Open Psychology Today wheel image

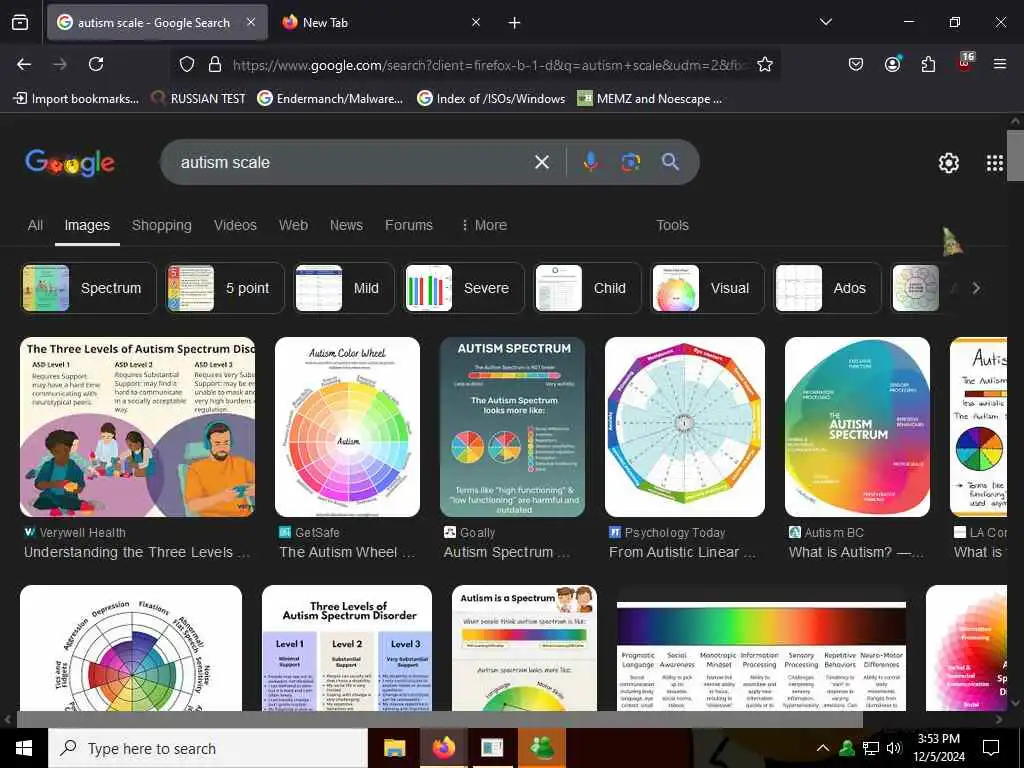tap(684, 427)
